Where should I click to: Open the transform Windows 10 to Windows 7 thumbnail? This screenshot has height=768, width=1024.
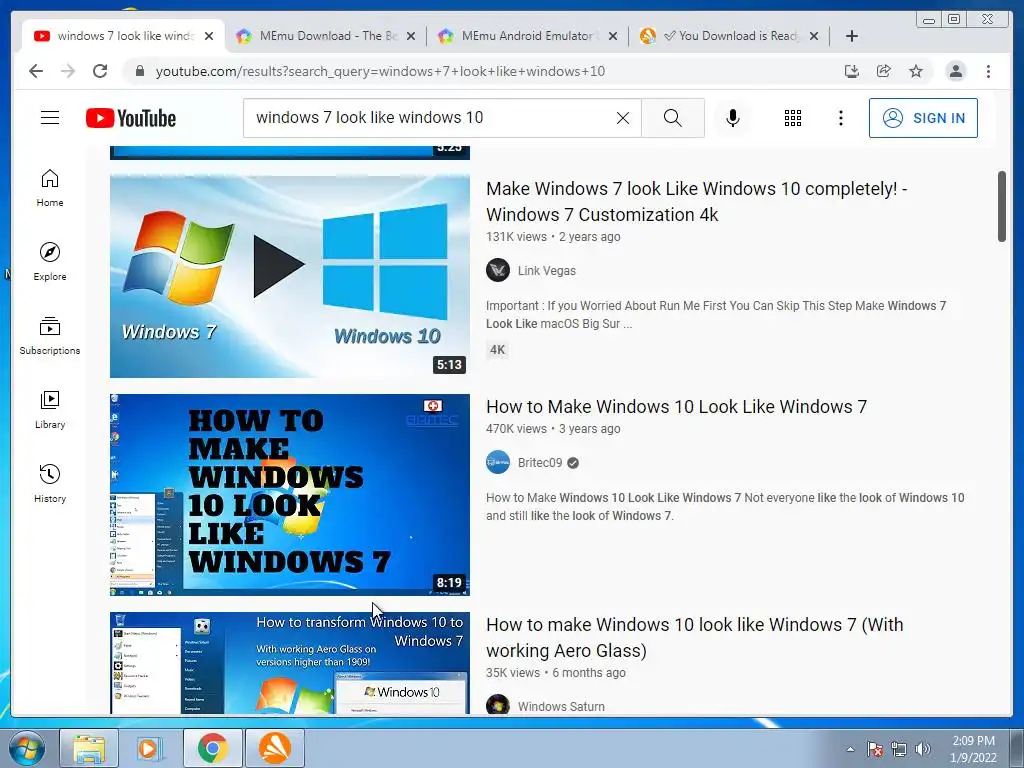289,663
